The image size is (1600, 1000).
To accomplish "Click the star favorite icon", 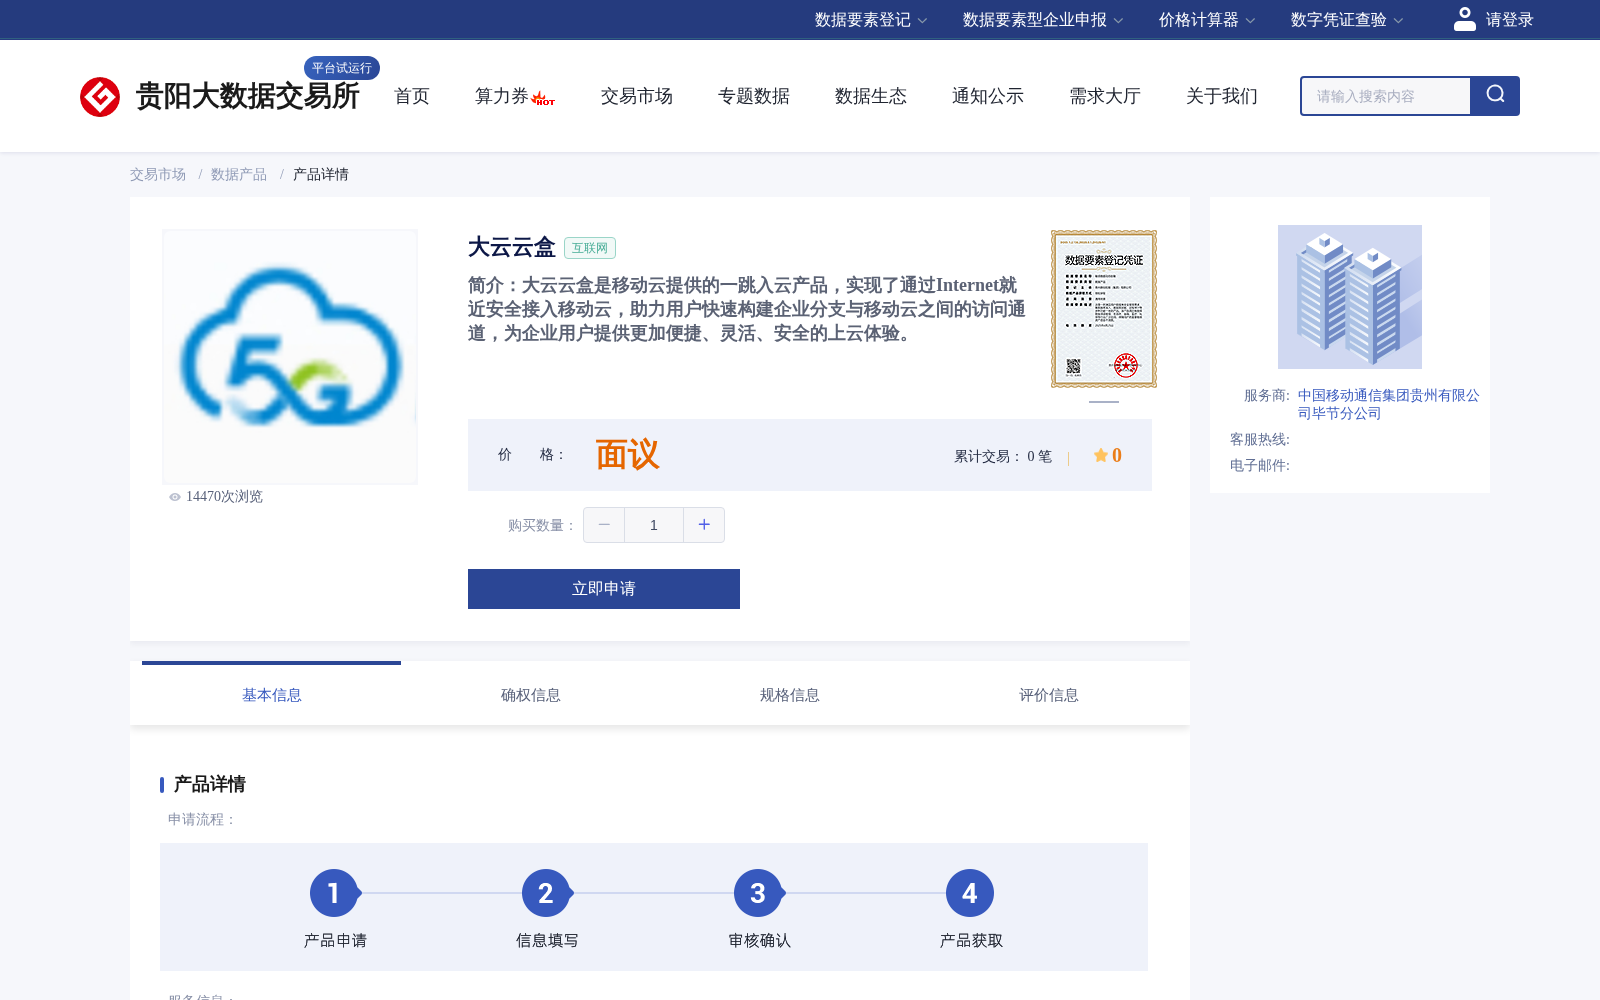I will click(x=1100, y=455).
